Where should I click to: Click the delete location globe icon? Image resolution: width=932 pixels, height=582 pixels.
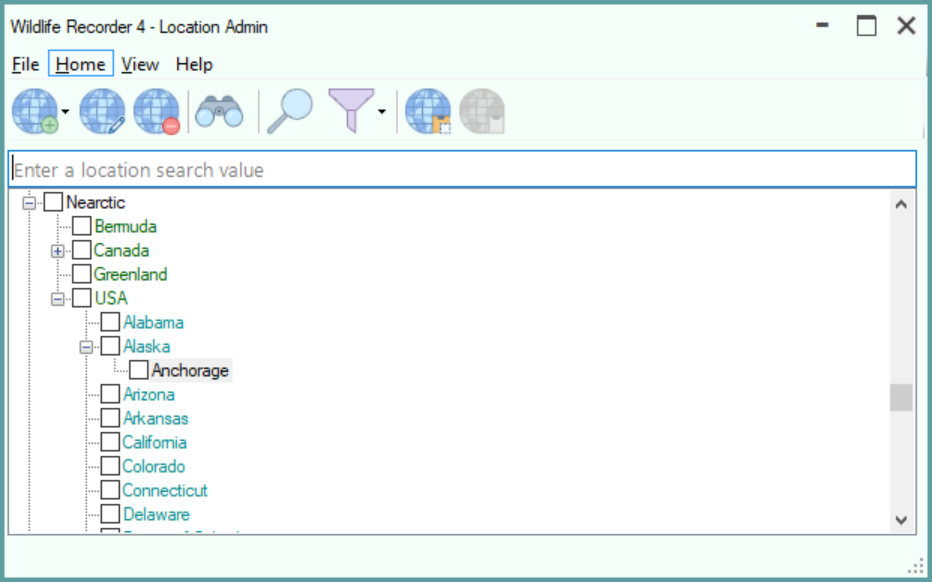(156, 111)
